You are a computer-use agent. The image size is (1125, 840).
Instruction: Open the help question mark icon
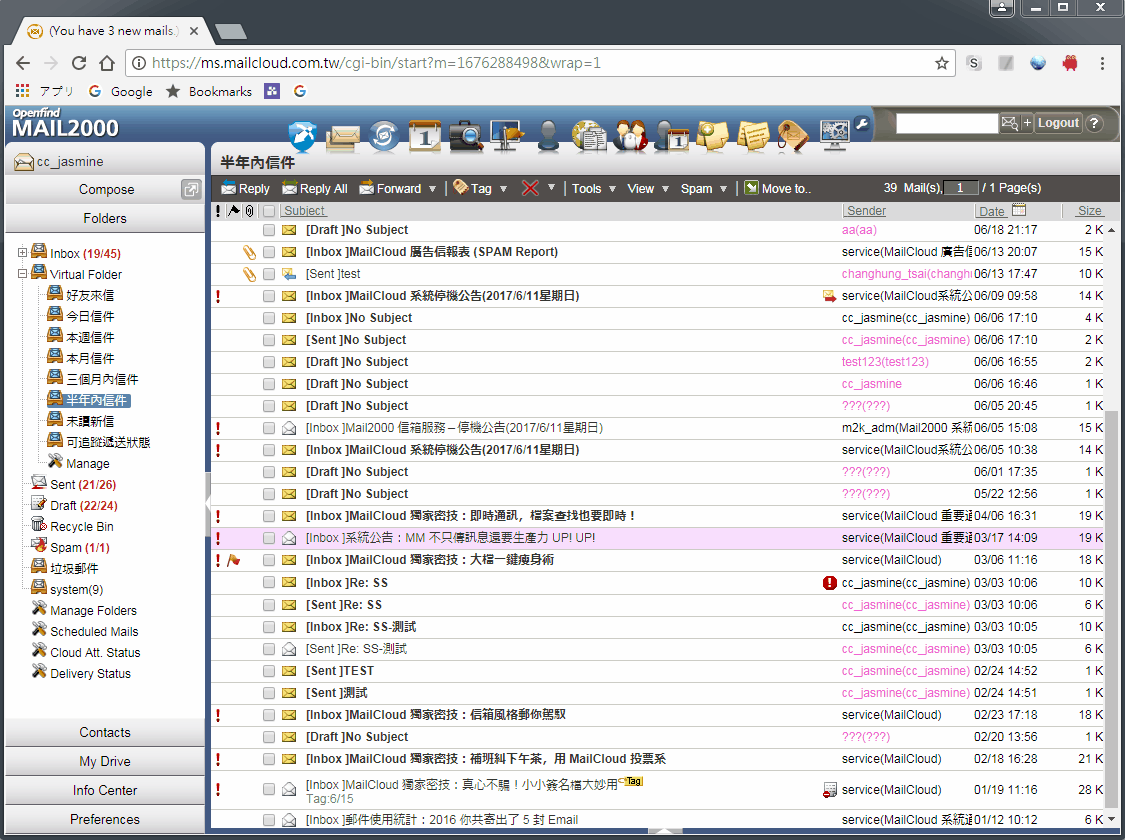(x=1094, y=123)
